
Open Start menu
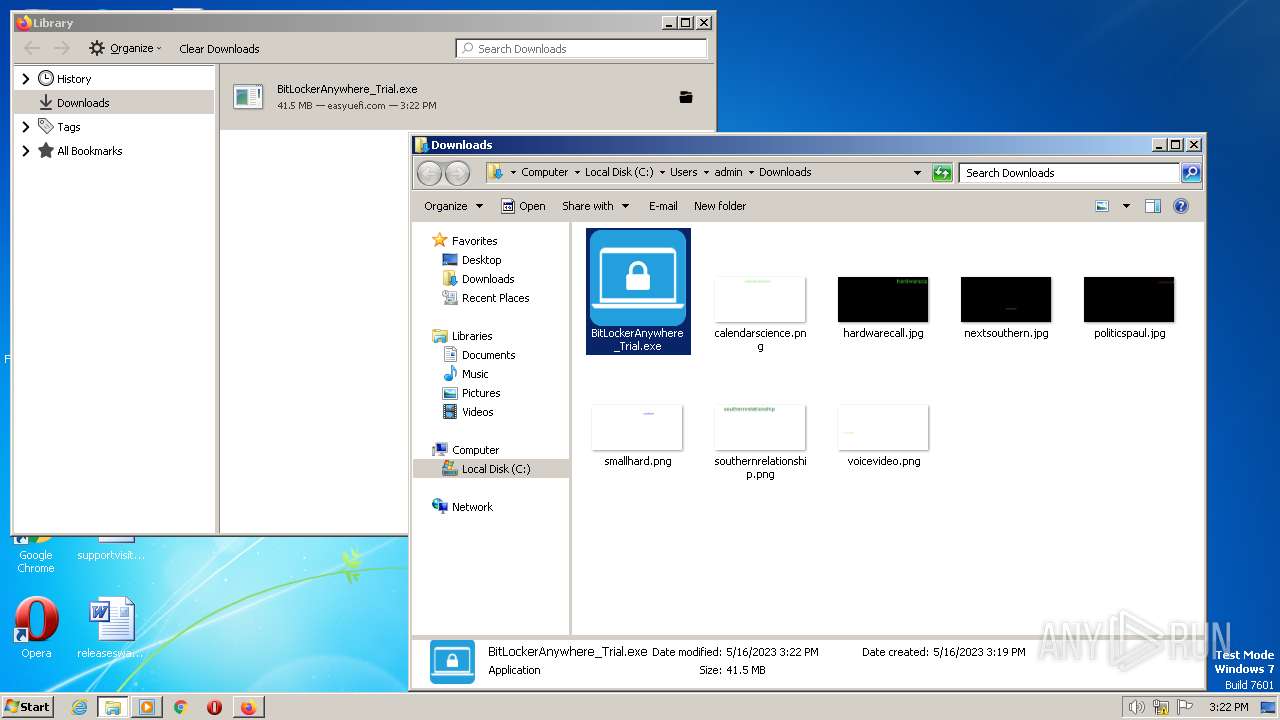pos(28,706)
